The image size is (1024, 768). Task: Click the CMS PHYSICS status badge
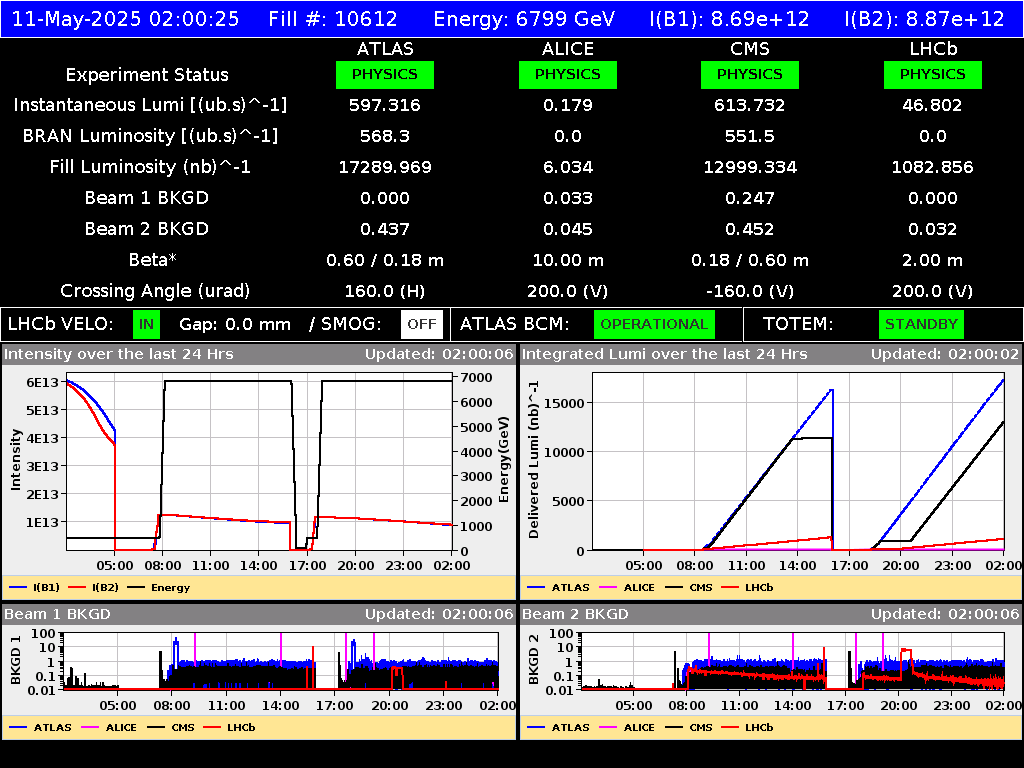tap(750, 74)
